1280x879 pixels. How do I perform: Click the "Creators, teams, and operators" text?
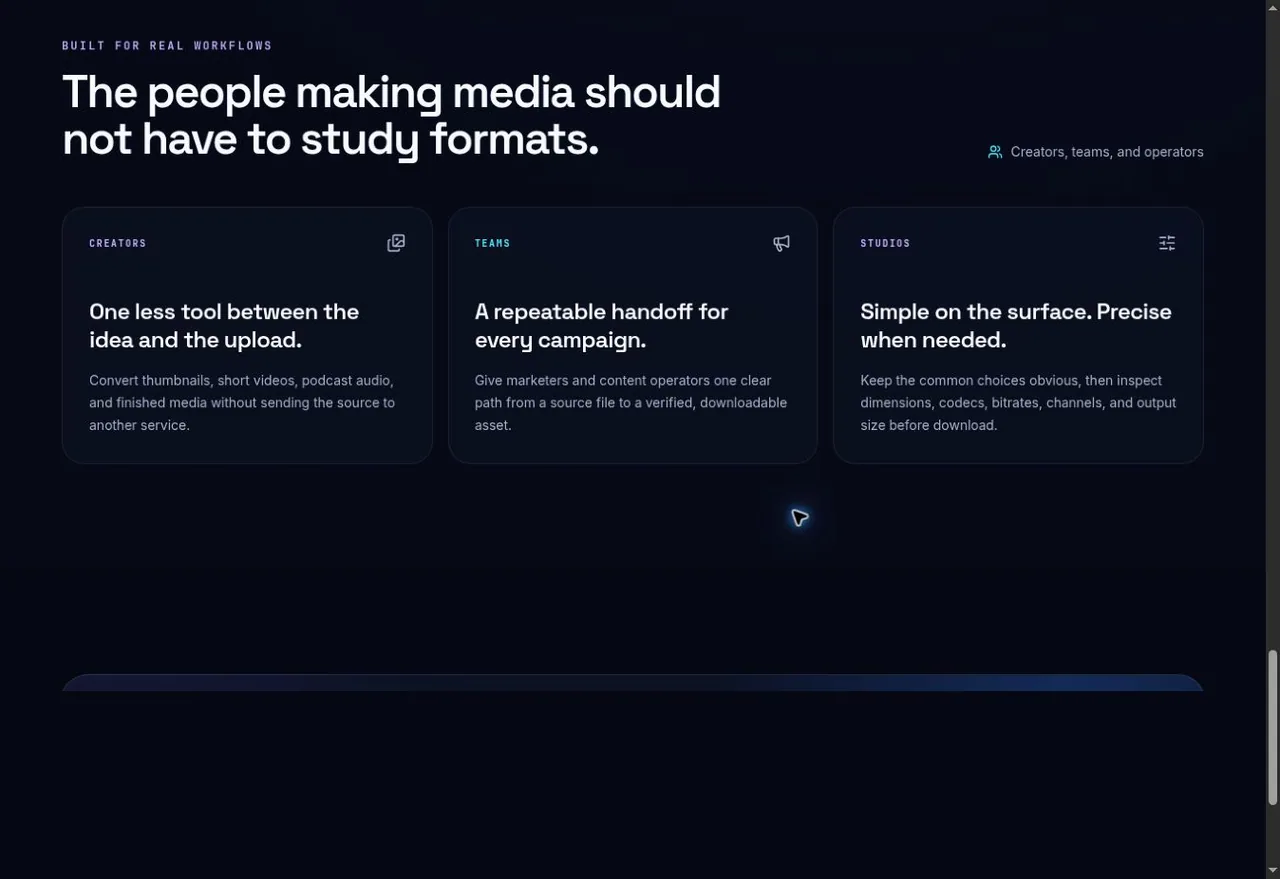click(1107, 152)
